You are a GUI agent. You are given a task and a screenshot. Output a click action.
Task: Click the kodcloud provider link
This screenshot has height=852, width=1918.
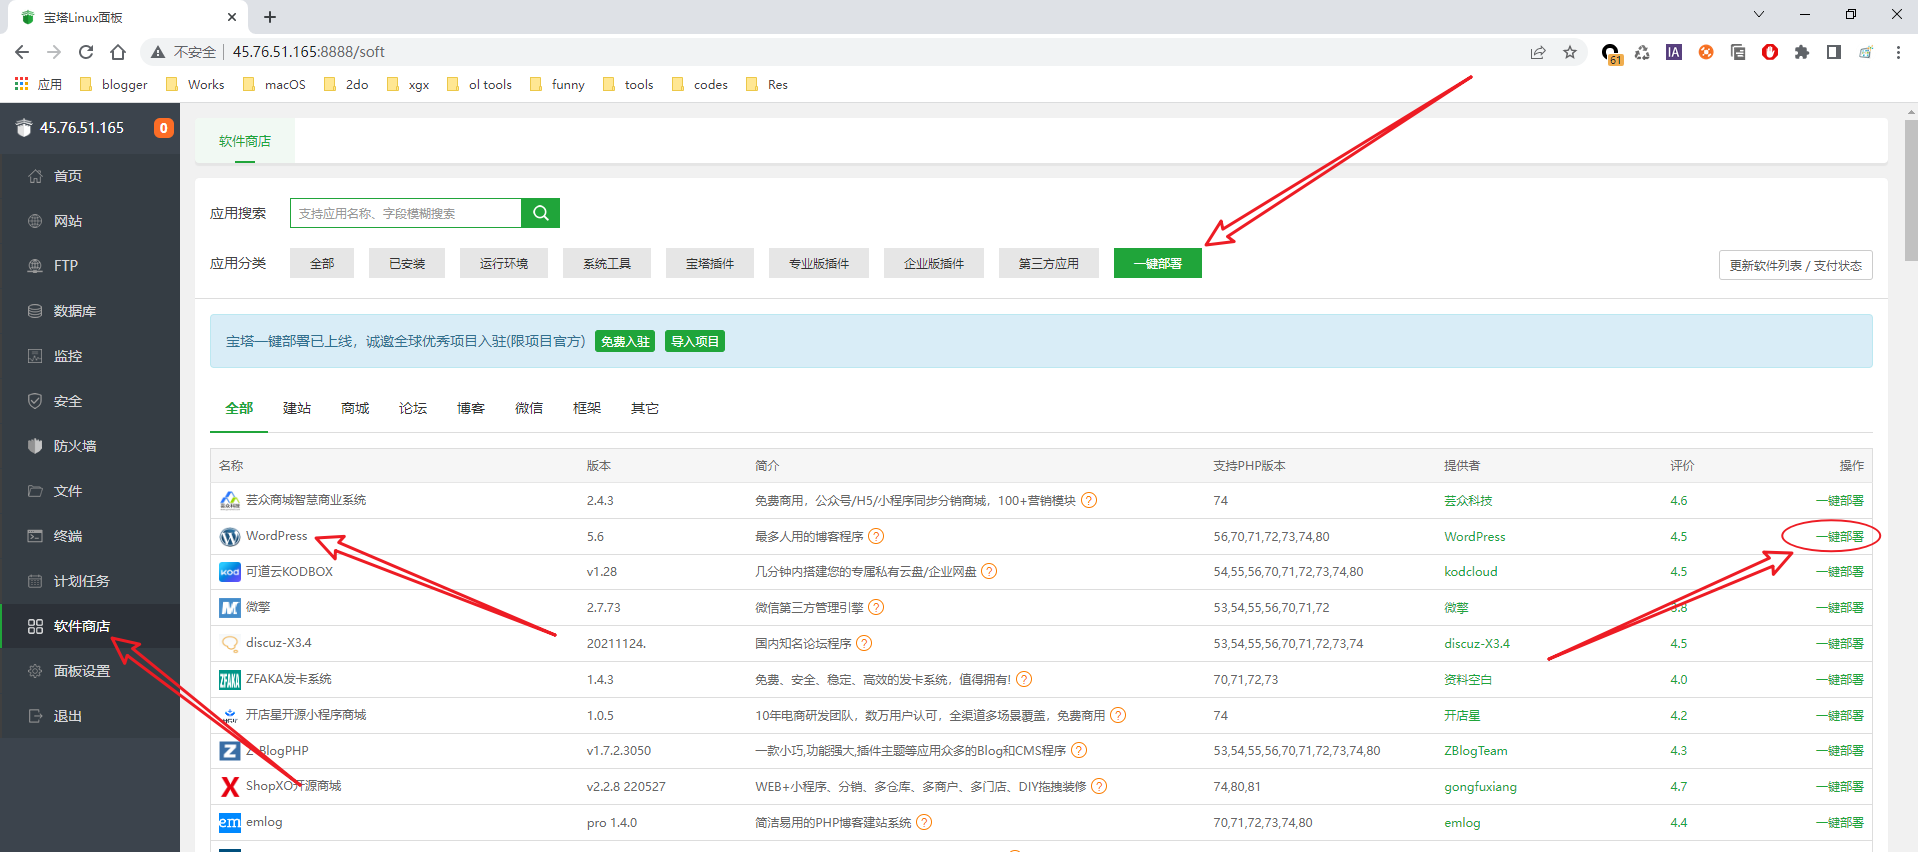(x=1471, y=572)
